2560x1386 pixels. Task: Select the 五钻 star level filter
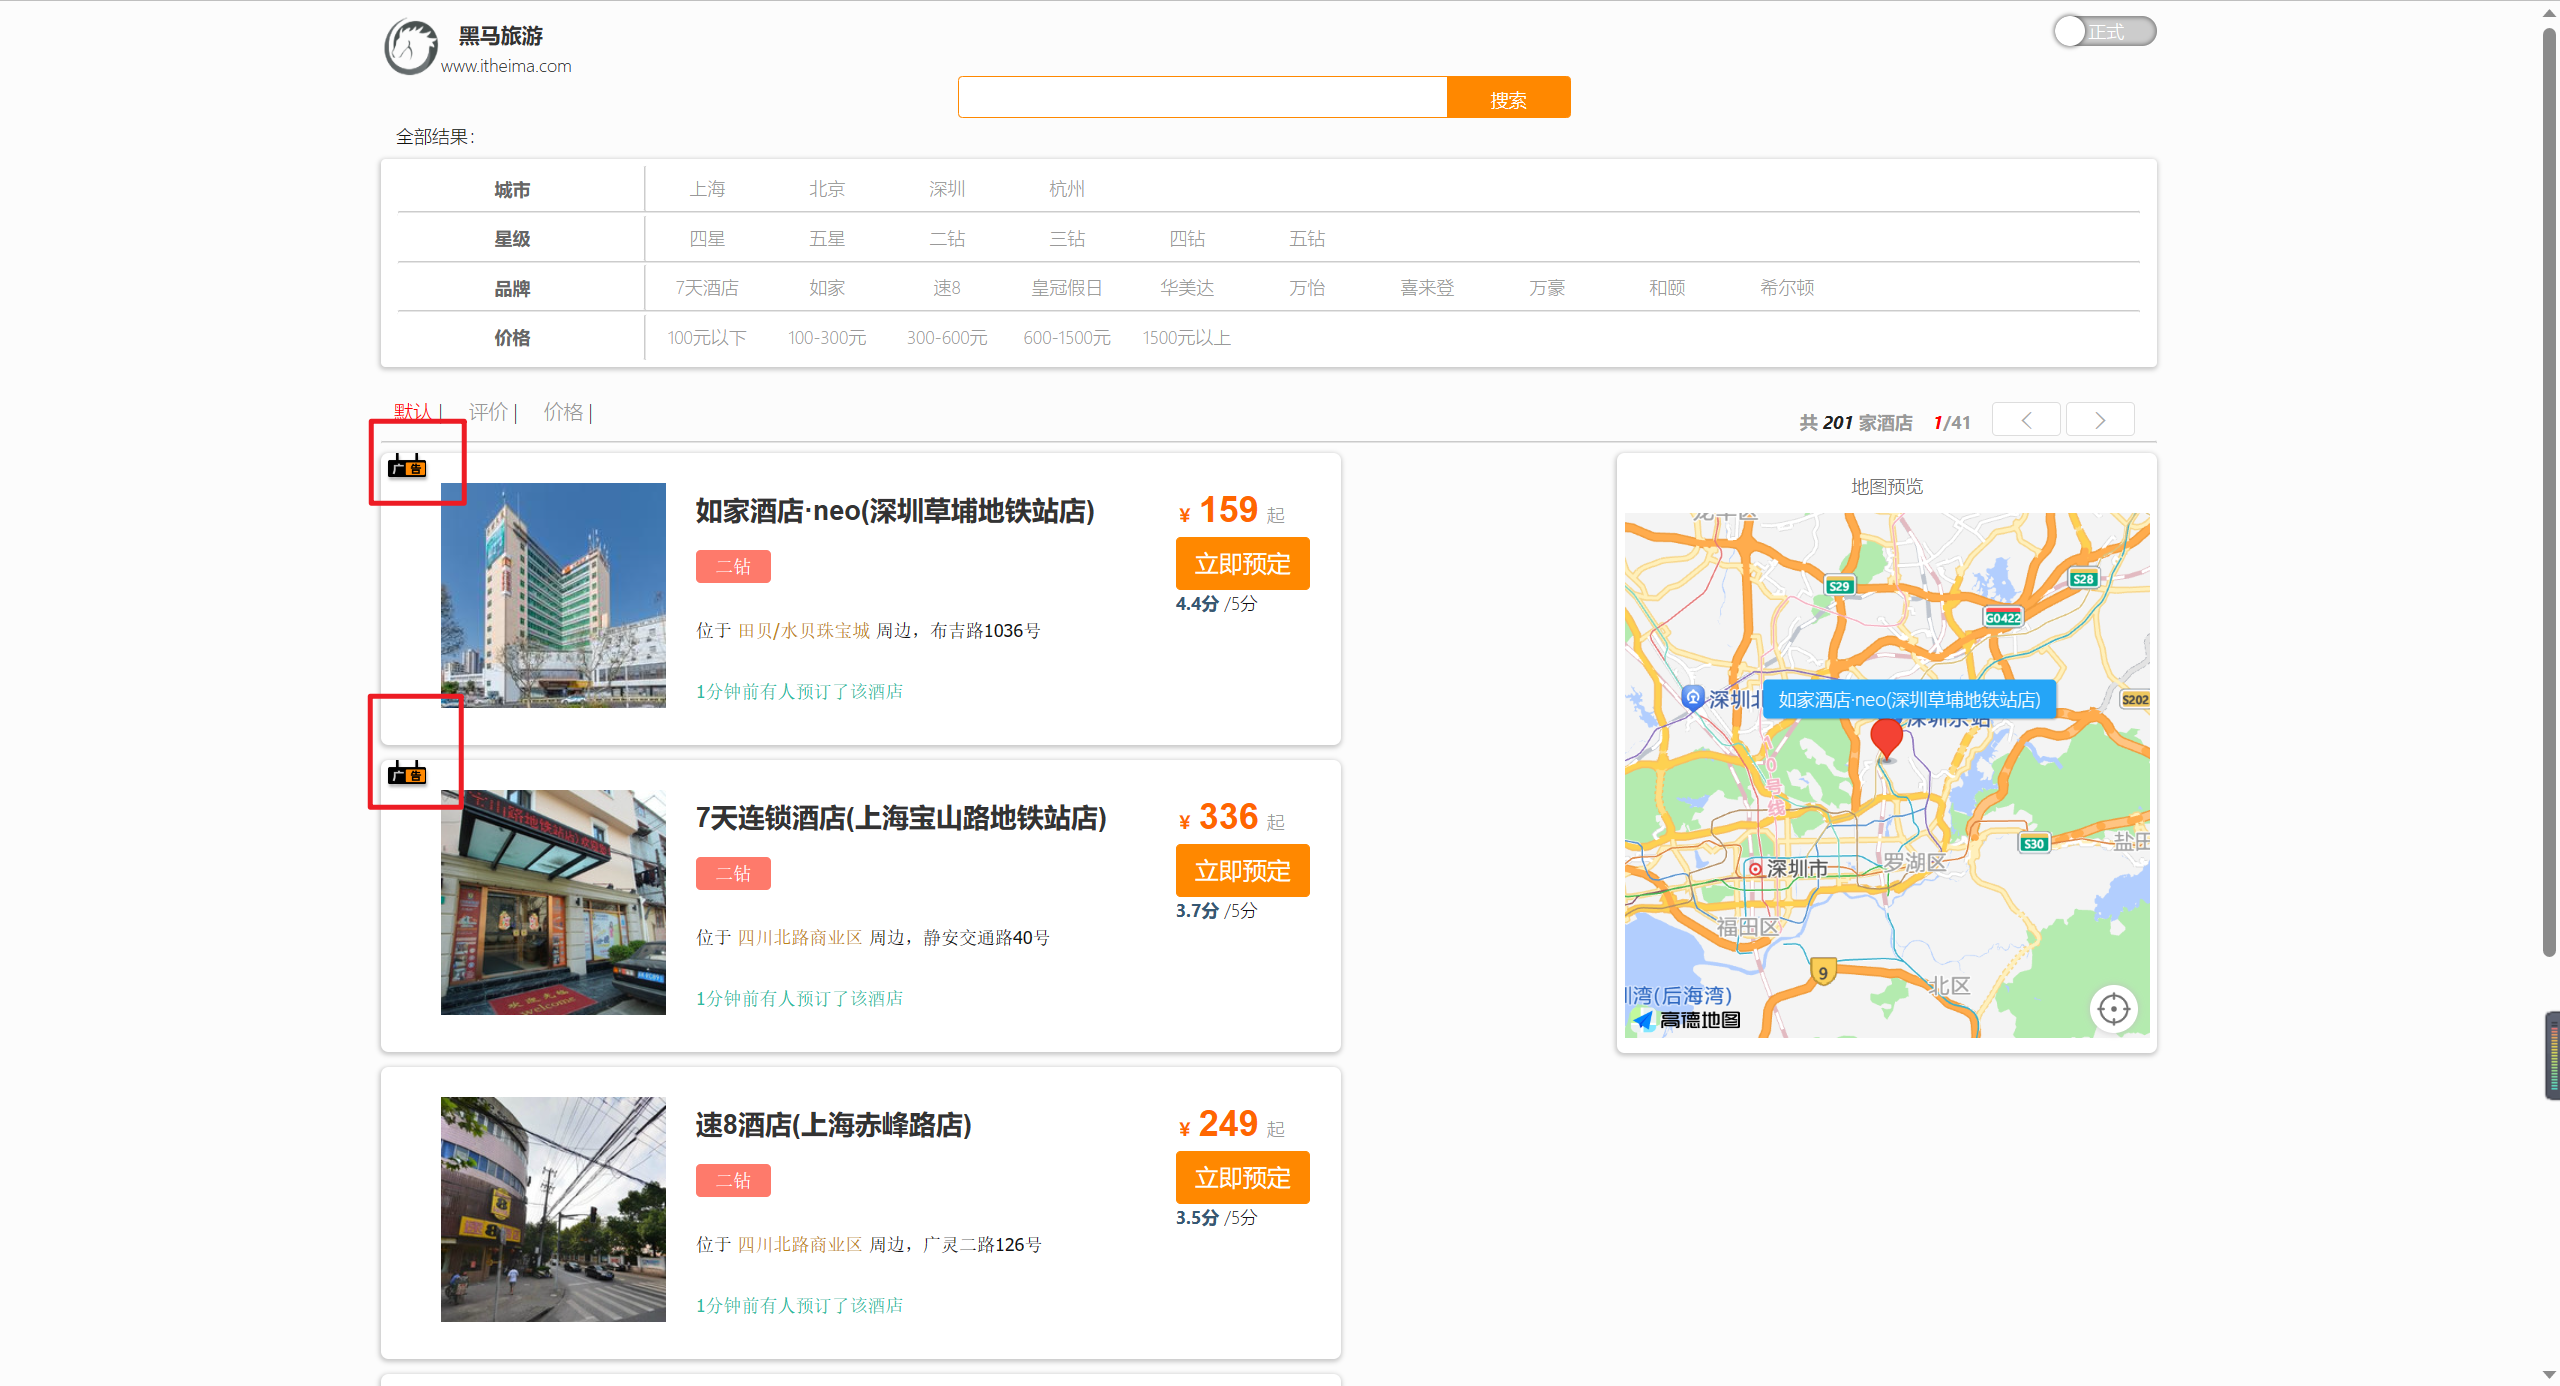click(1307, 239)
